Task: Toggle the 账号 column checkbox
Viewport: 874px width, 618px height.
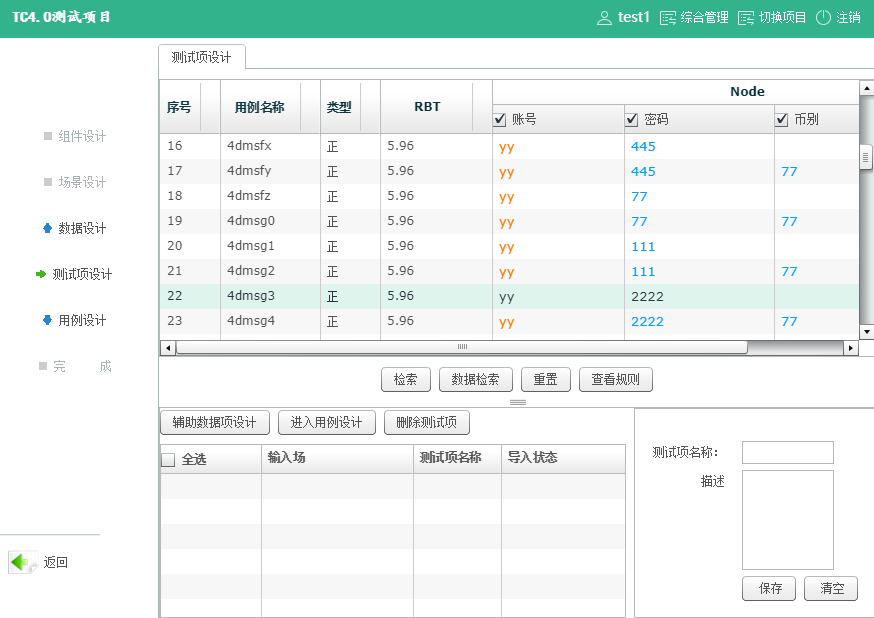Action: click(x=500, y=119)
